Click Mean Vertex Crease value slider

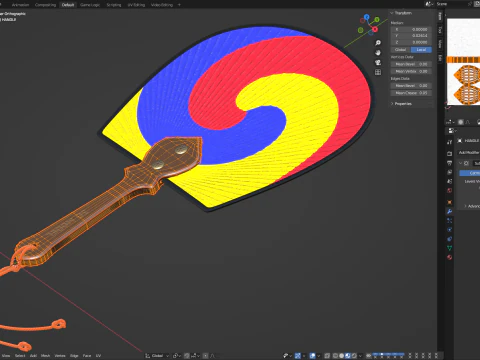click(411, 71)
